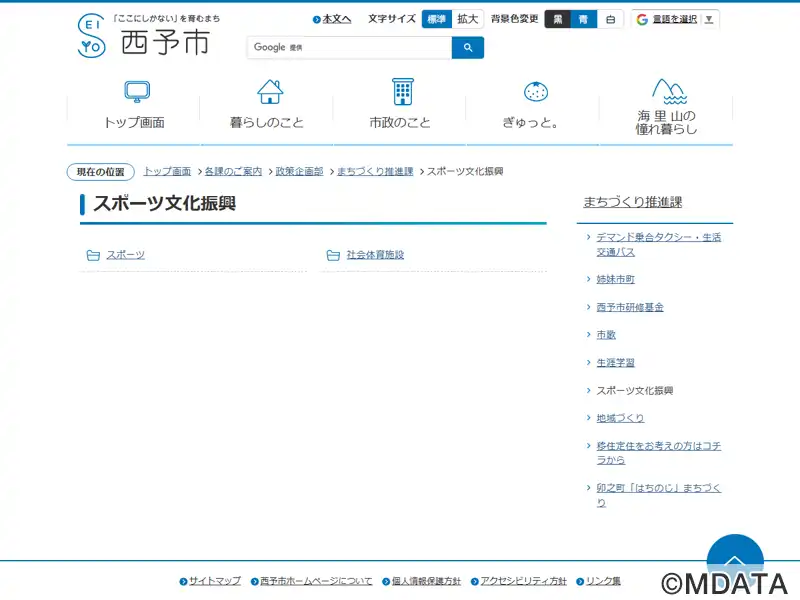Click into the Google search field
800x600 pixels.
350,48
